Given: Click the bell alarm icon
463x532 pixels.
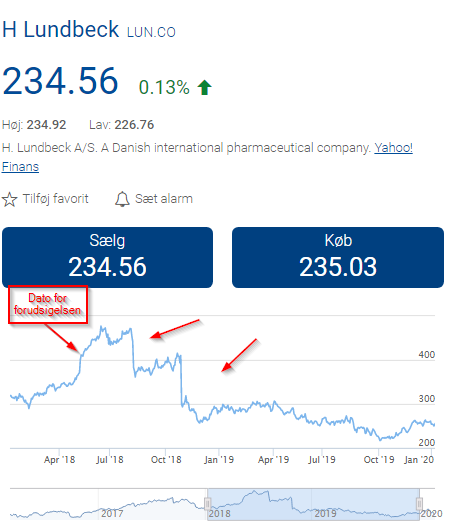Looking at the screenshot, I should point(122,199).
